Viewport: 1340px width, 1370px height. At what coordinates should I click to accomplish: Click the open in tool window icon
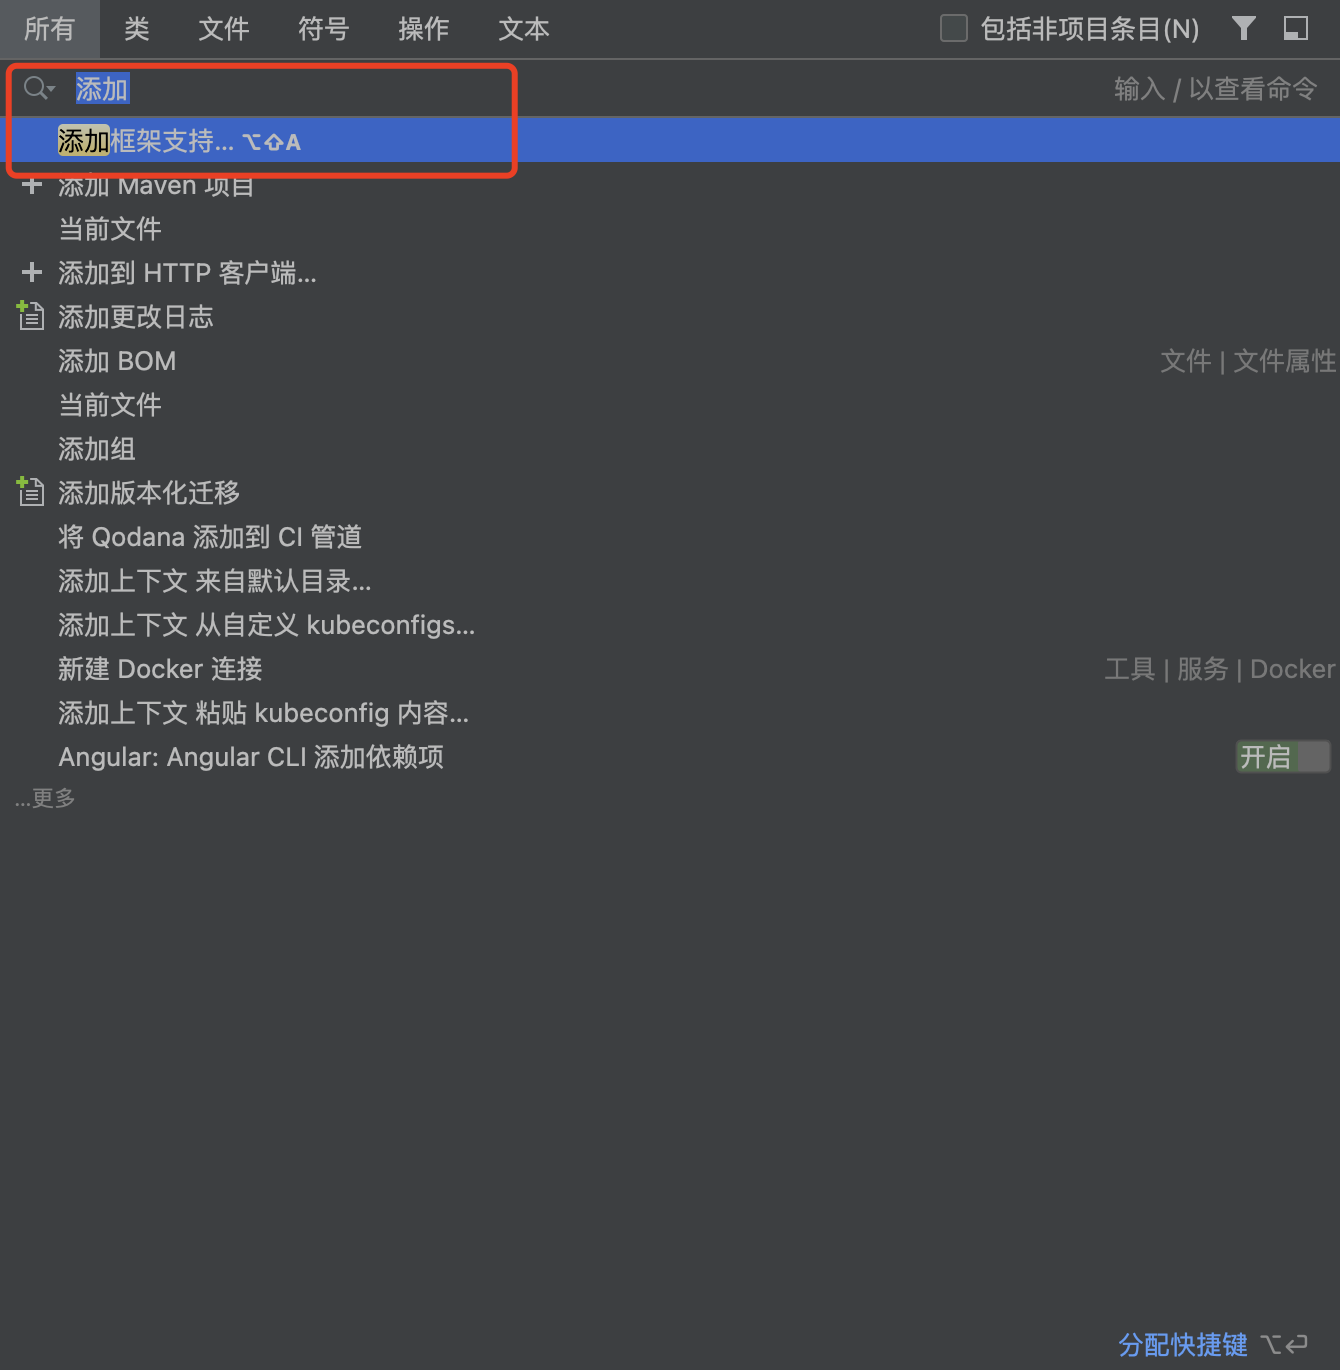tap(1296, 29)
